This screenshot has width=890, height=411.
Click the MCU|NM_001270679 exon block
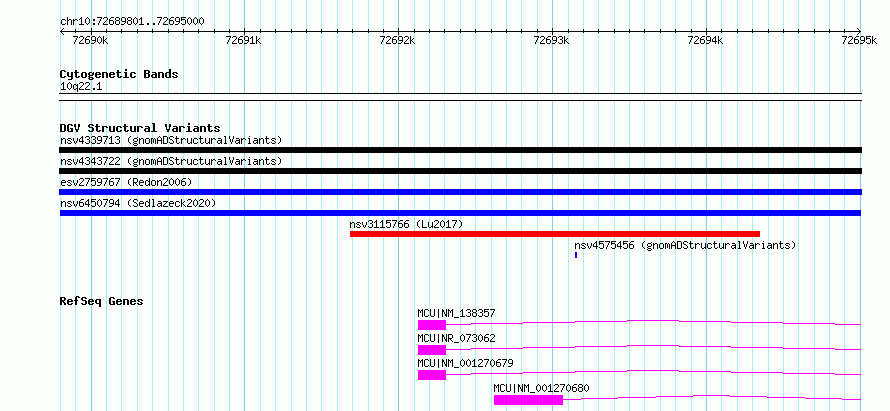(x=432, y=375)
